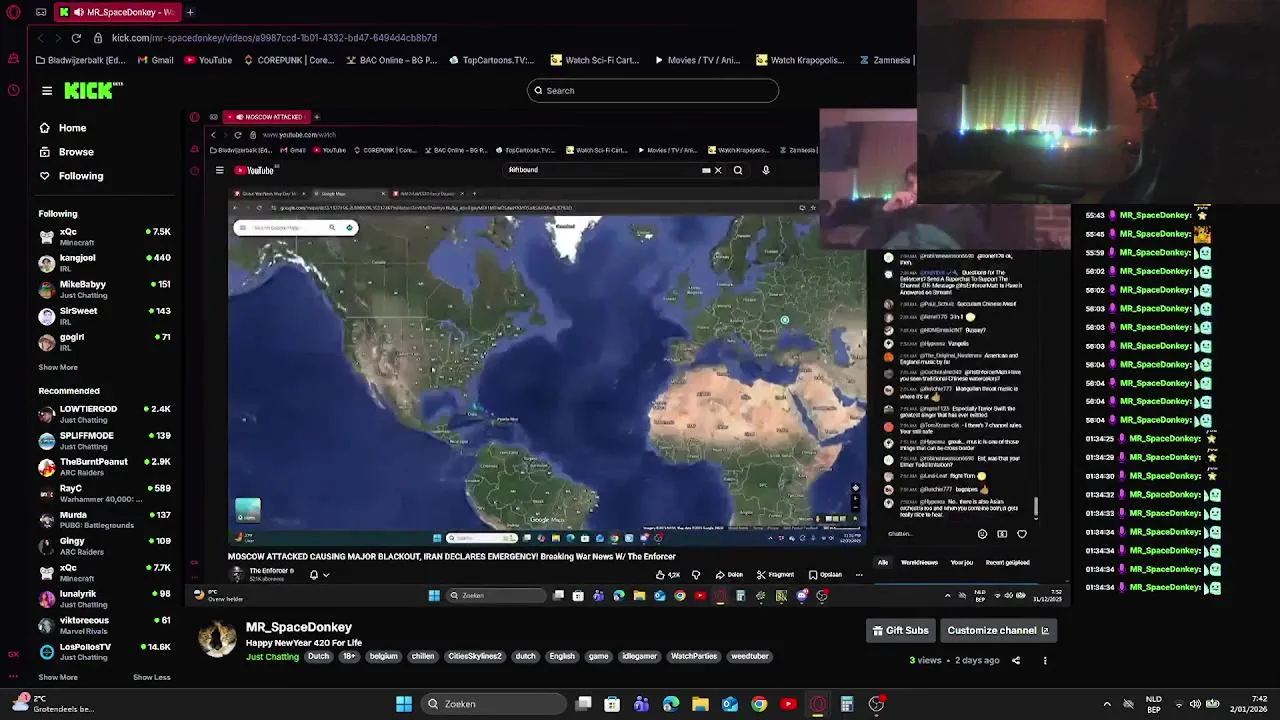
Task: Open Windows Start menu
Action: [x=404, y=704]
